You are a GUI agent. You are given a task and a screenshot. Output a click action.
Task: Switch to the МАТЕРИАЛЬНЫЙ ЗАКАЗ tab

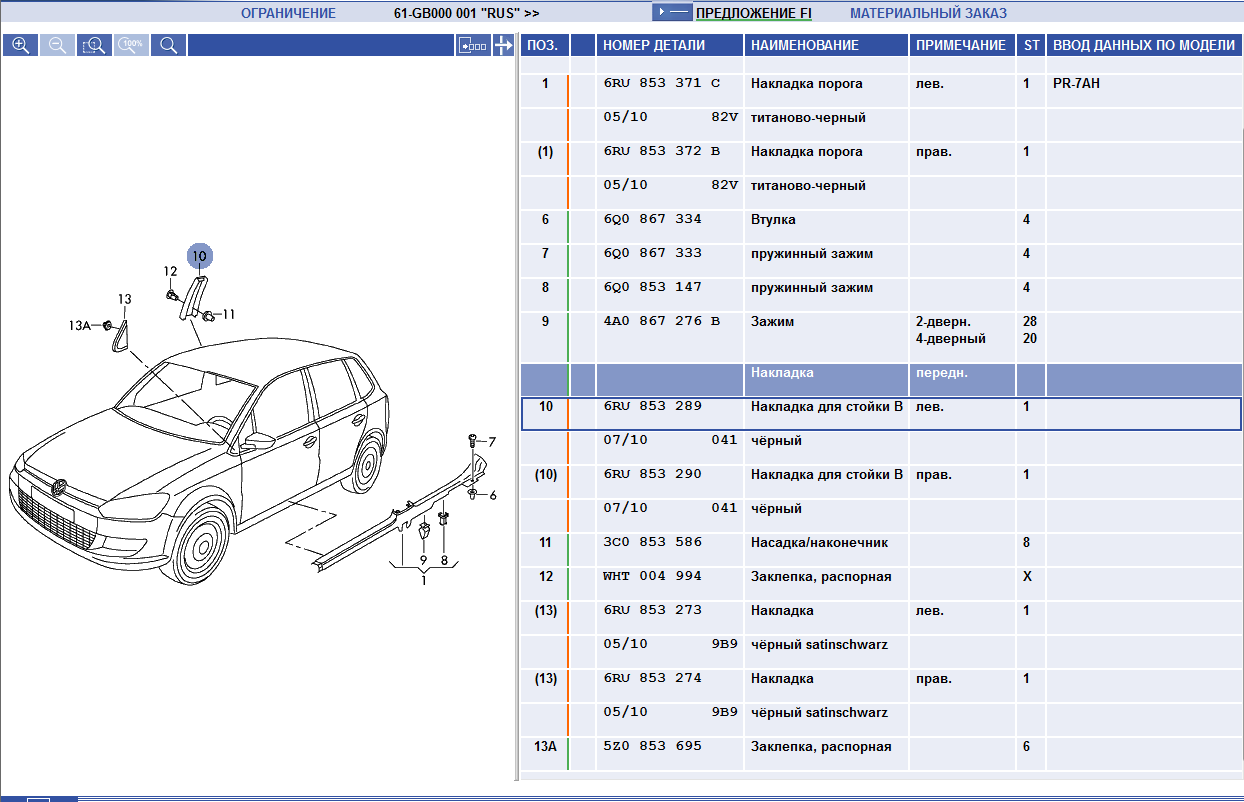927,13
